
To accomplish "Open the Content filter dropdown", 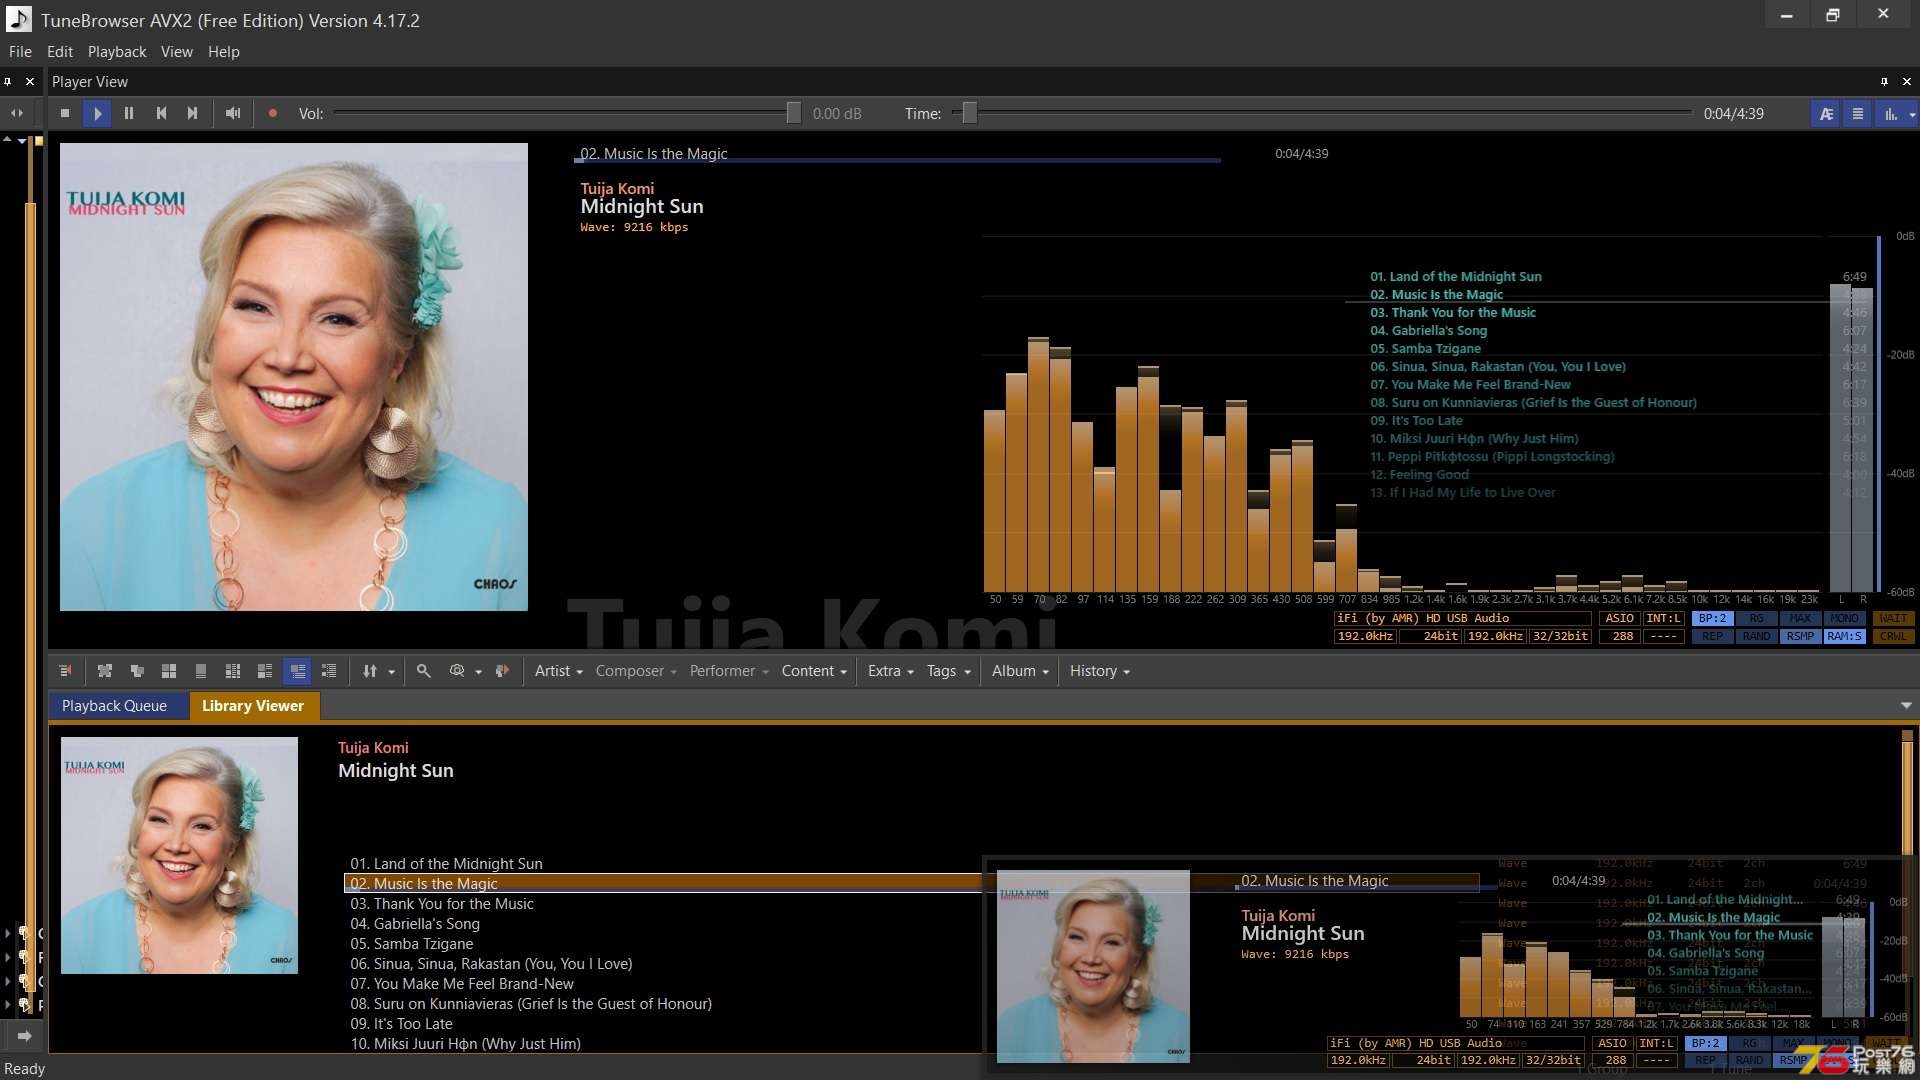I will pyautogui.click(x=814, y=671).
